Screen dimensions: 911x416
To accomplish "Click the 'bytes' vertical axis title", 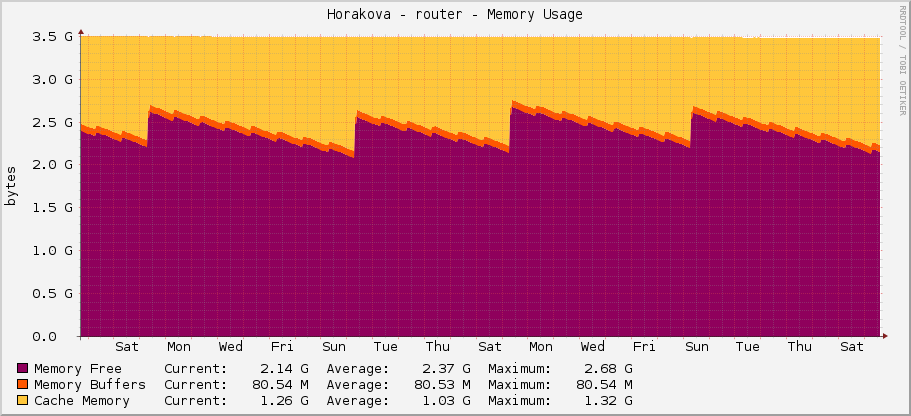I will point(10,186).
